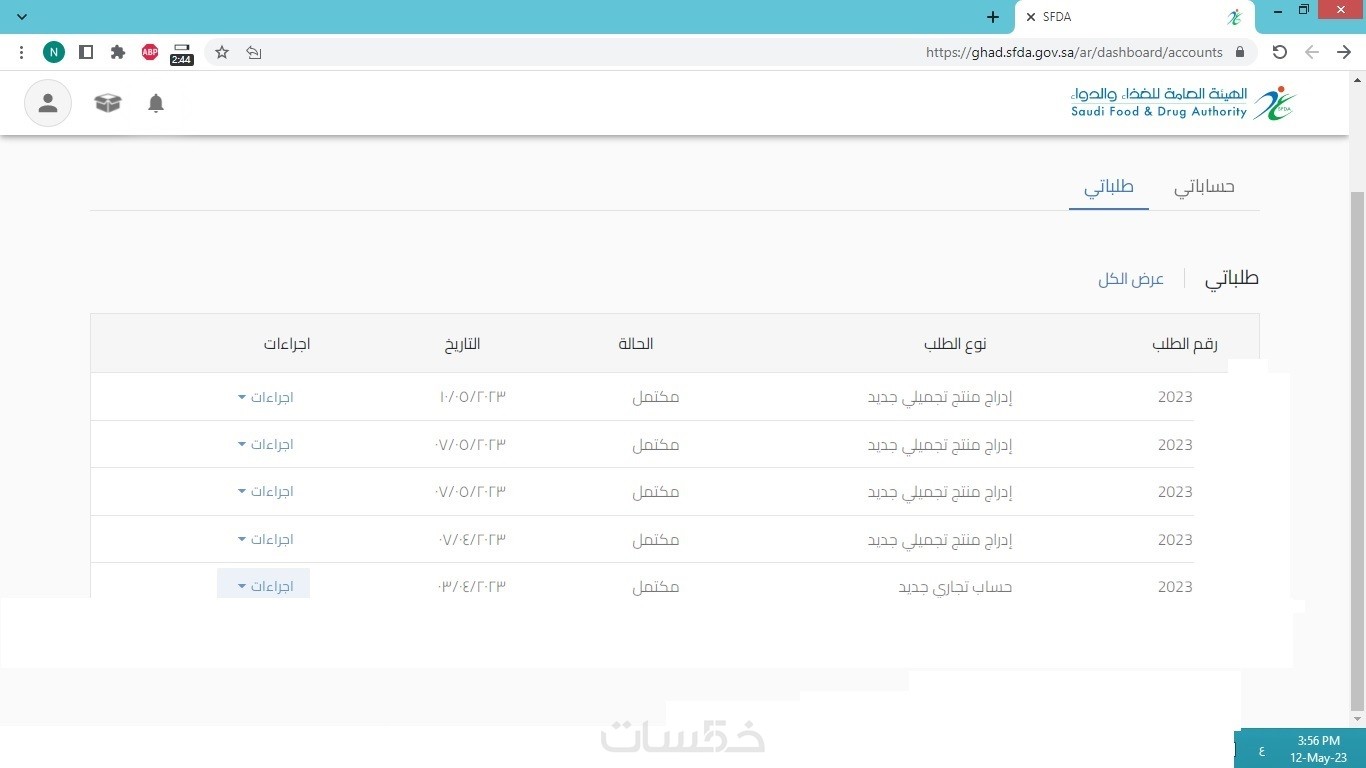Select the SFDA browser tab
This screenshot has width=1366, height=768.
point(1135,17)
